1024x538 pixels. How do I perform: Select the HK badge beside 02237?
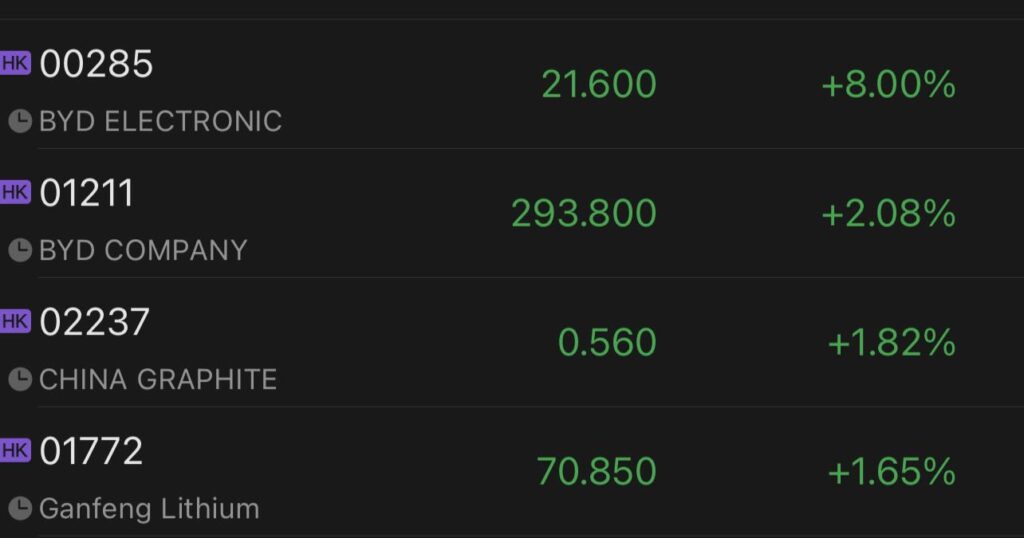pyautogui.click(x=16, y=321)
